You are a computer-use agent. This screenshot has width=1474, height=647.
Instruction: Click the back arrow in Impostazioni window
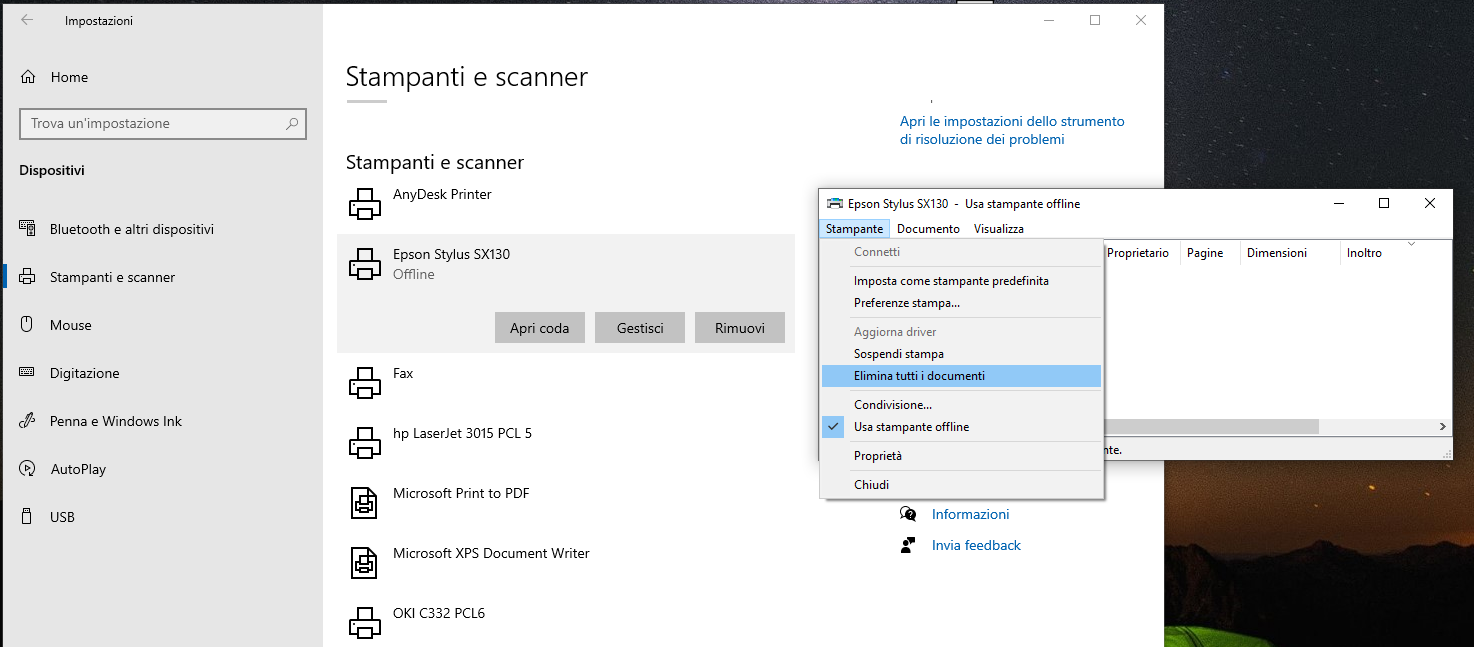[x=27, y=20]
